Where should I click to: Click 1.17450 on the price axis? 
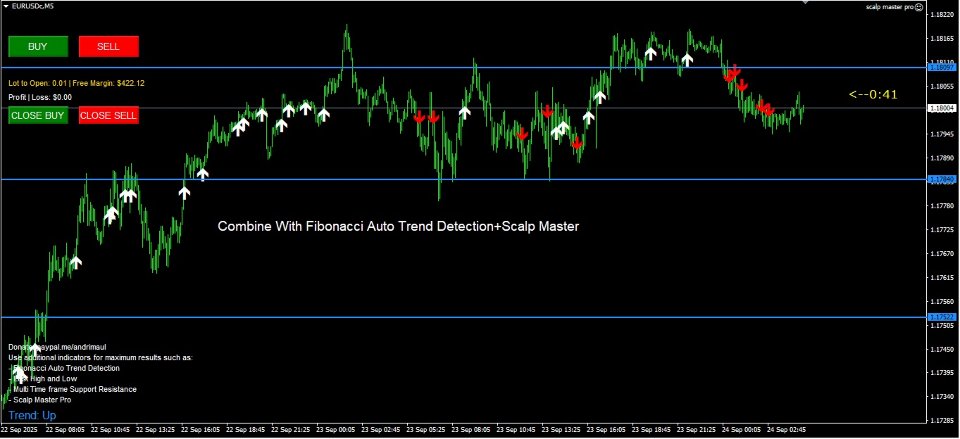click(x=942, y=349)
